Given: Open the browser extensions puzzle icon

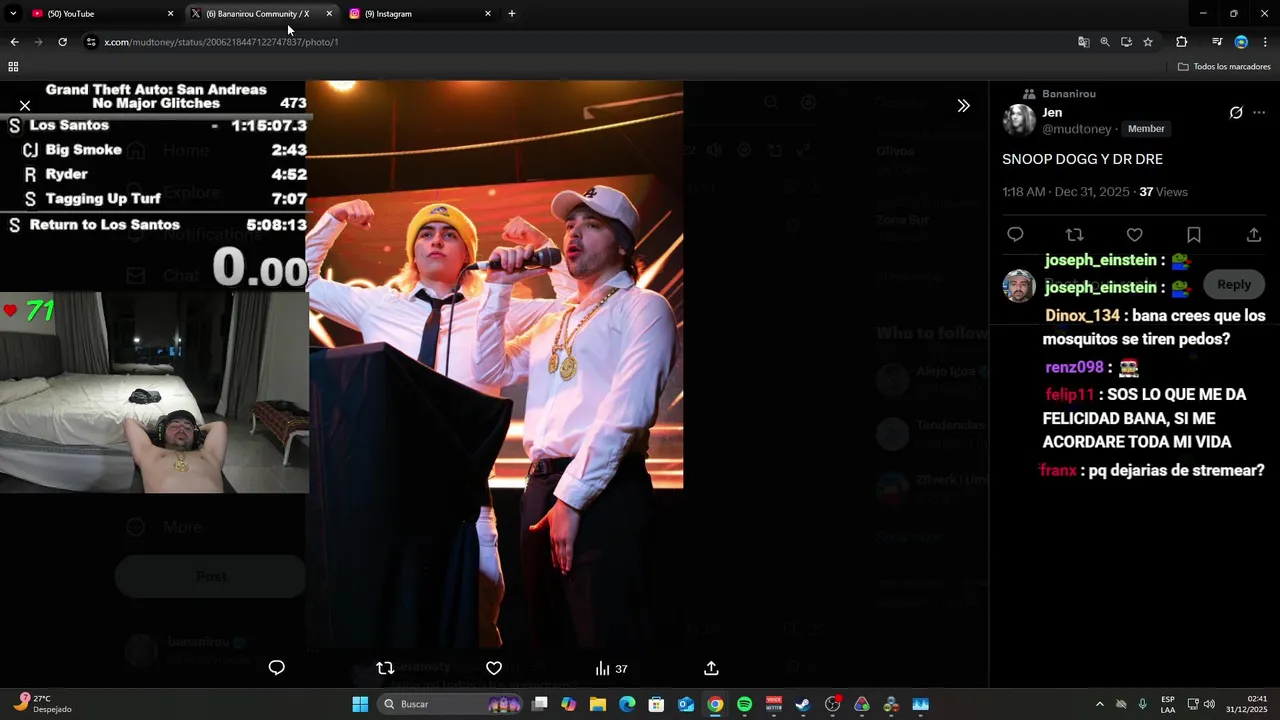Looking at the screenshot, I should click(x=1182, y=42).
